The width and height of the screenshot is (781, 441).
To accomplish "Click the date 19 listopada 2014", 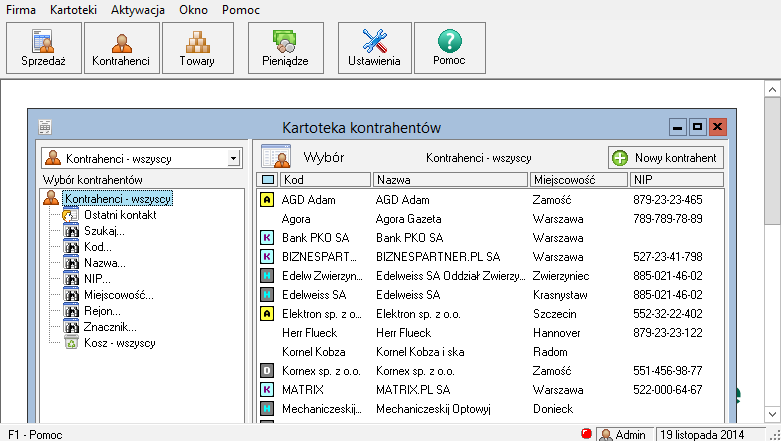I will pos(702,435).
